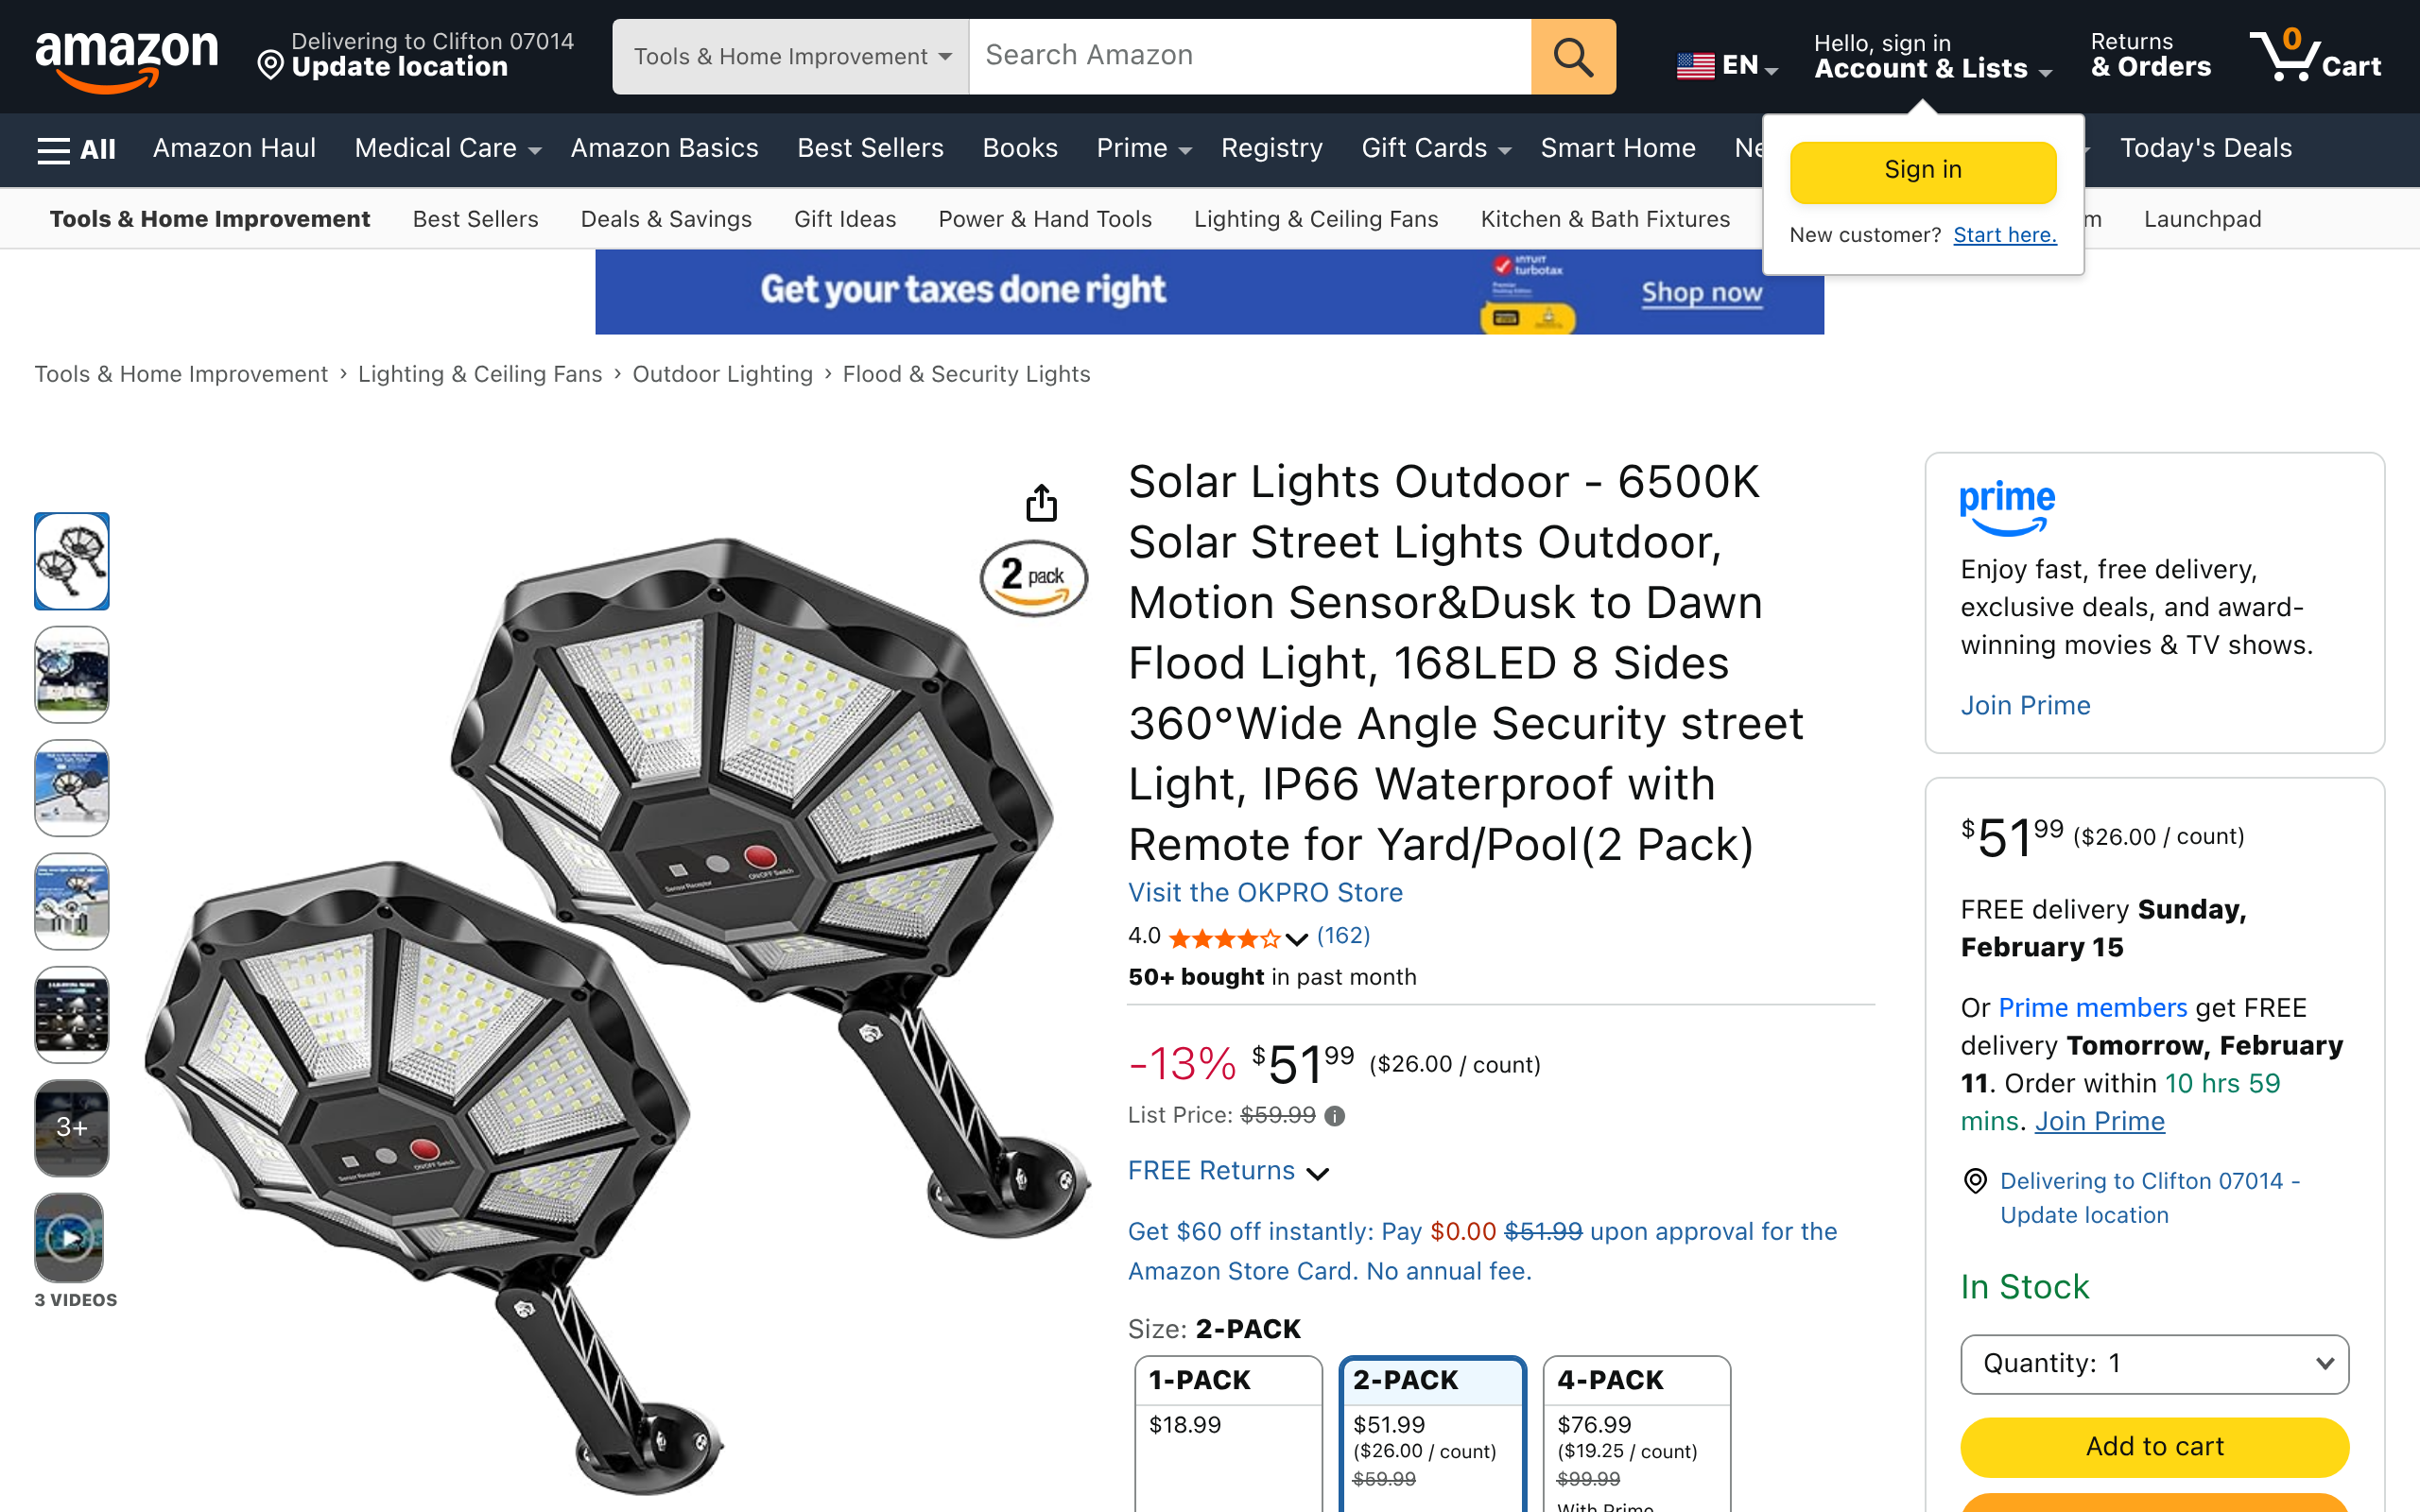Expand the FREE Returns chevron
The width and height of the screenshot is (2420, 1512).
coord(1318,1173)
